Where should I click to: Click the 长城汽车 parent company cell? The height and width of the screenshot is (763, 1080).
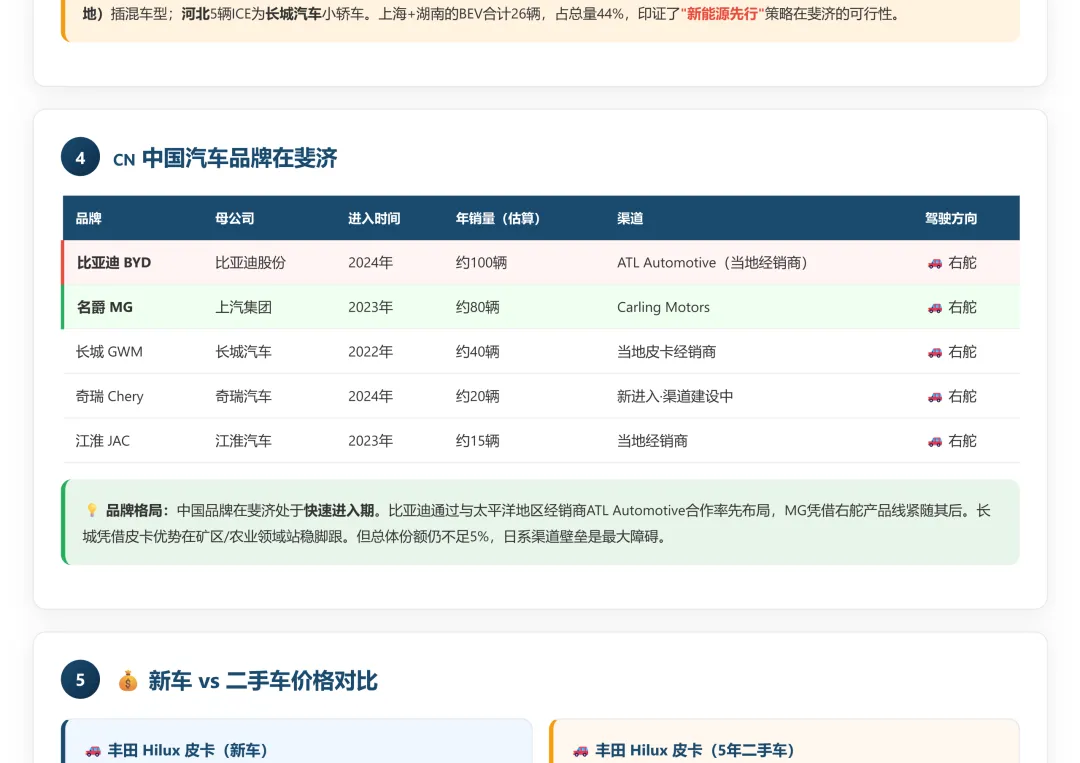point(243,352)
